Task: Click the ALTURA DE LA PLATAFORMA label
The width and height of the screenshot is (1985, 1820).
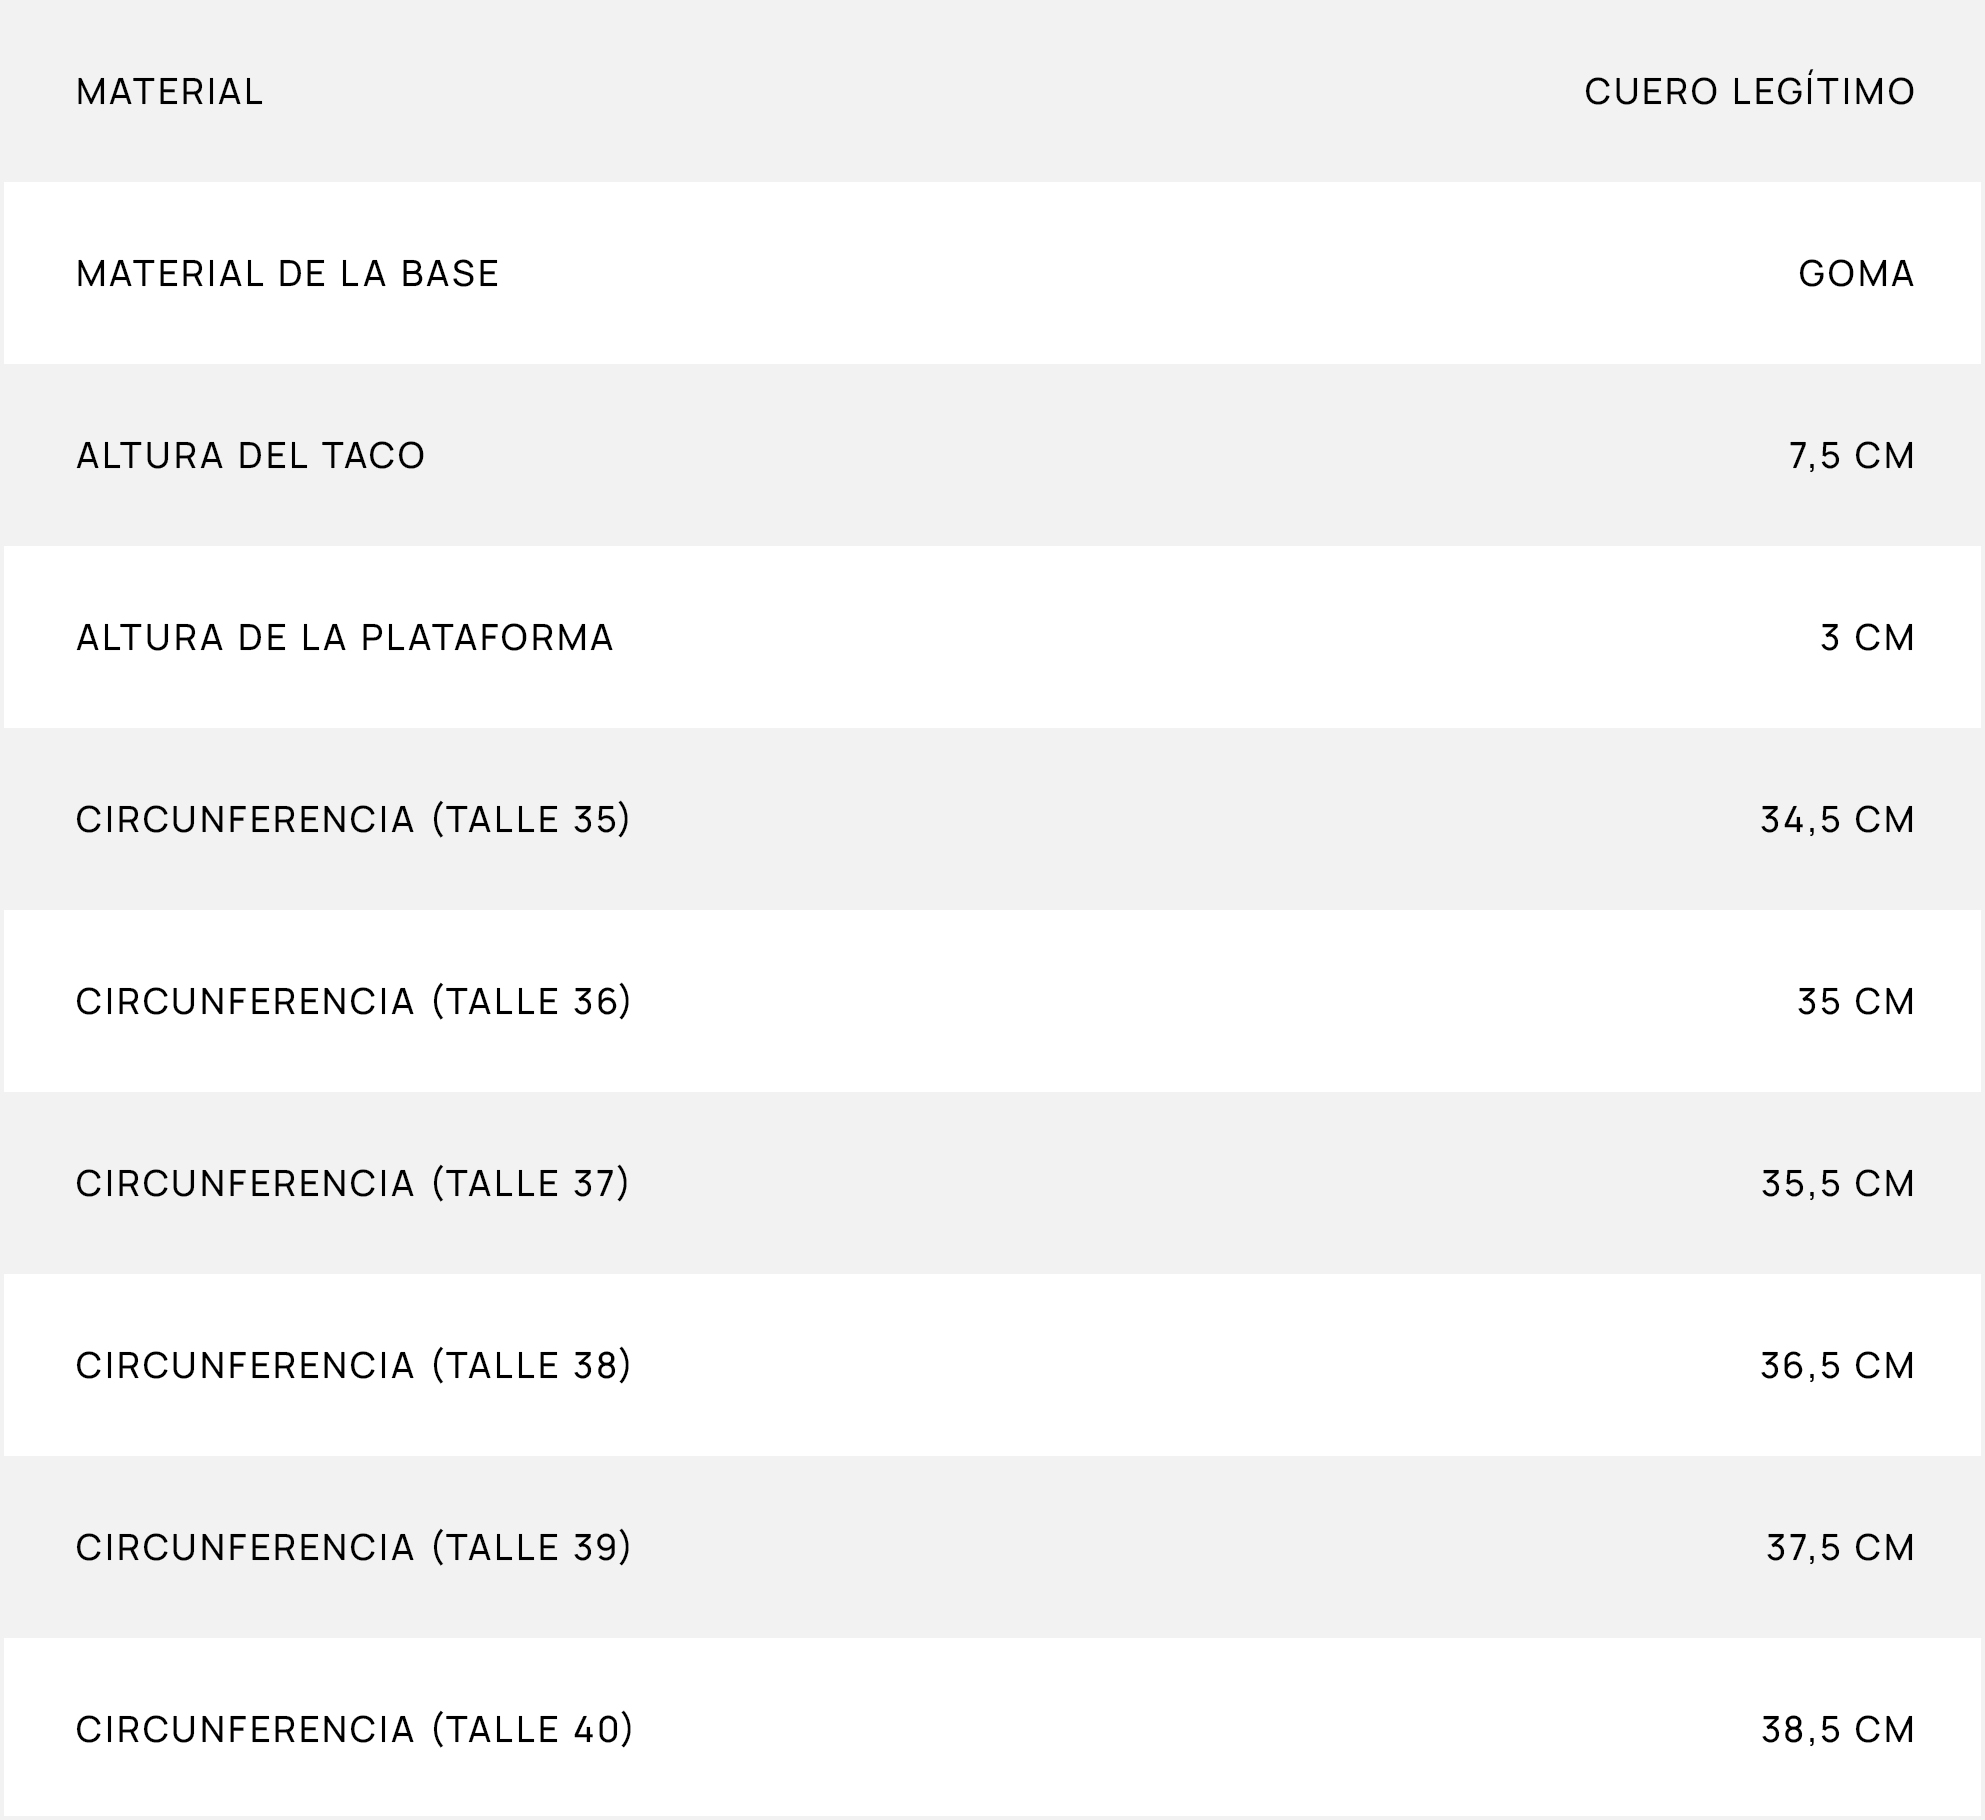Action: pyautogui.click(x=345, y=638)
